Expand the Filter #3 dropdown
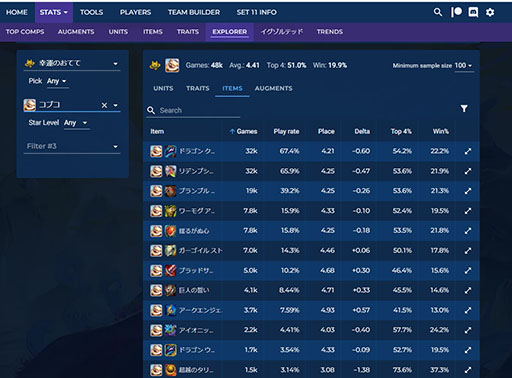 click(x=72, y=146)
